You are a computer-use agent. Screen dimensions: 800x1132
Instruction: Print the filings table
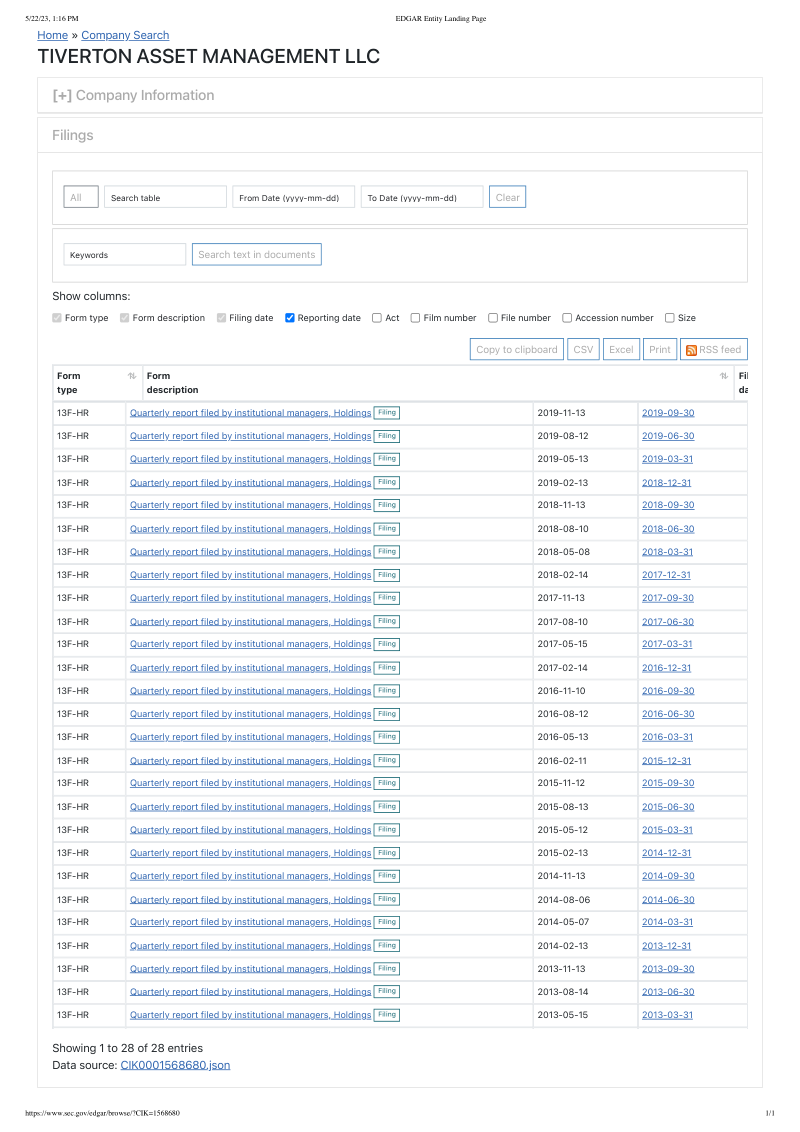[x=660, y=349]
